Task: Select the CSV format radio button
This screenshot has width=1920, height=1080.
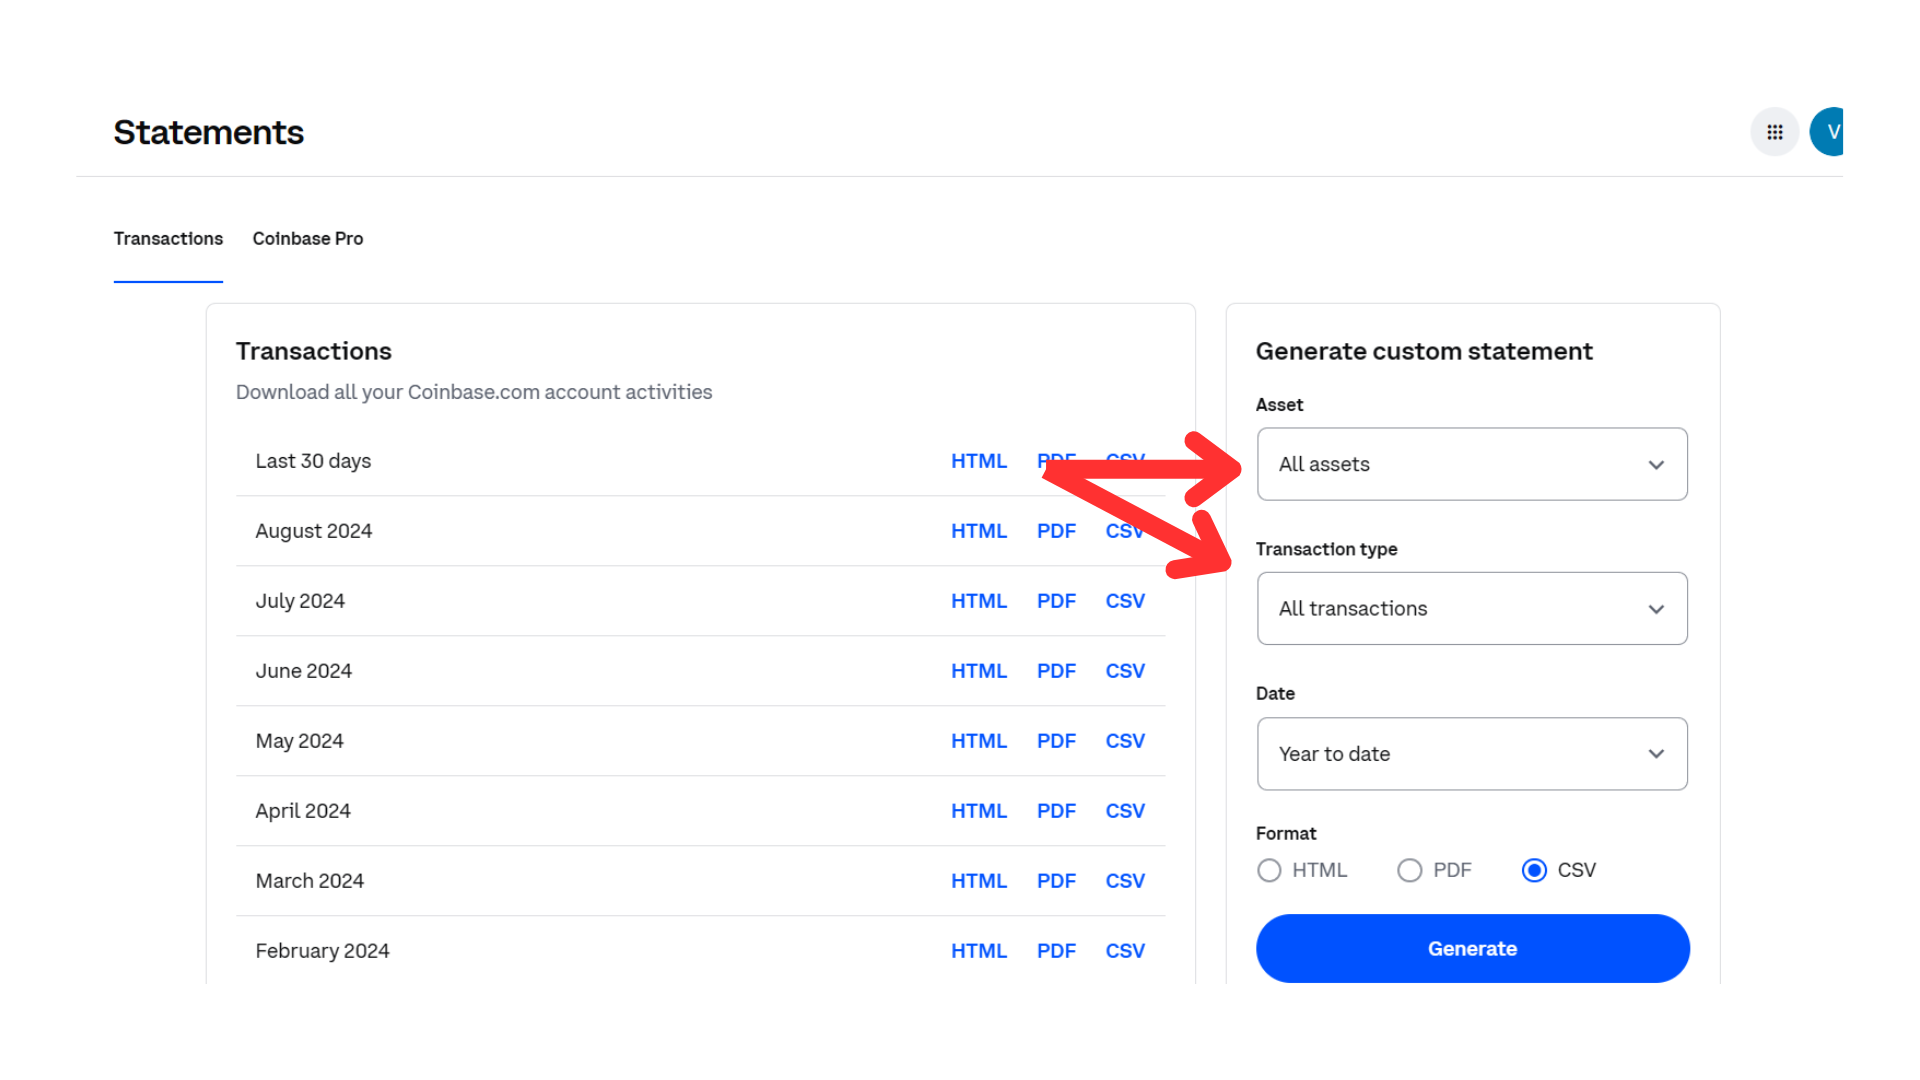Action: 1534,870
